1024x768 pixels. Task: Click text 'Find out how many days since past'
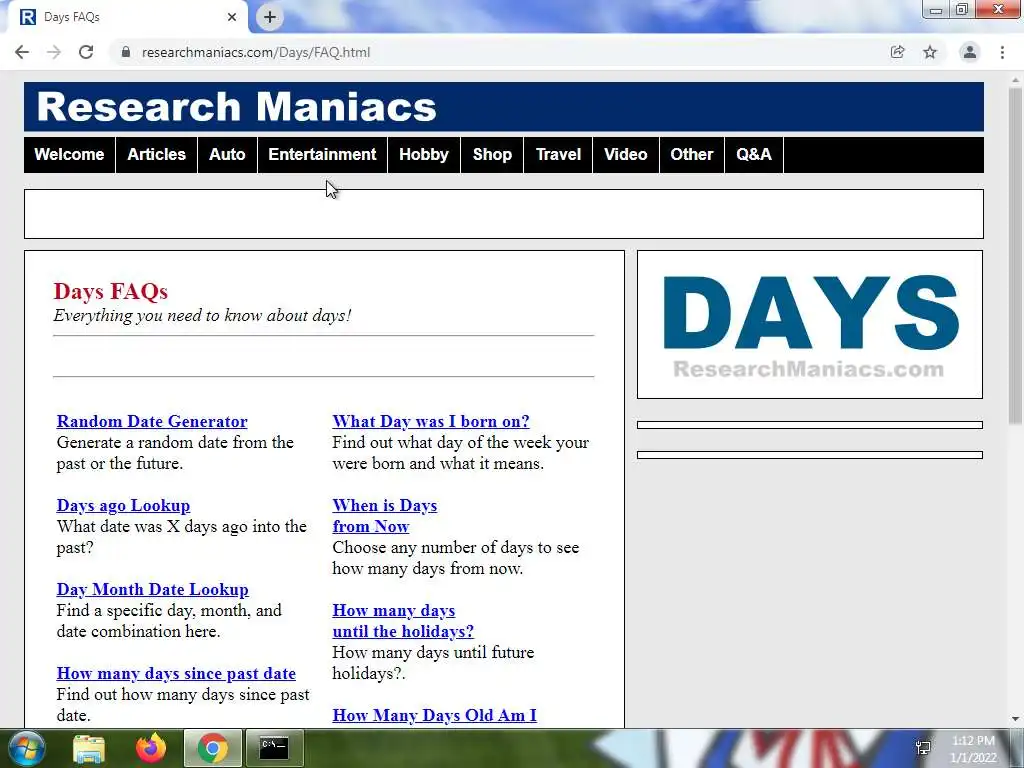point(183,694)
